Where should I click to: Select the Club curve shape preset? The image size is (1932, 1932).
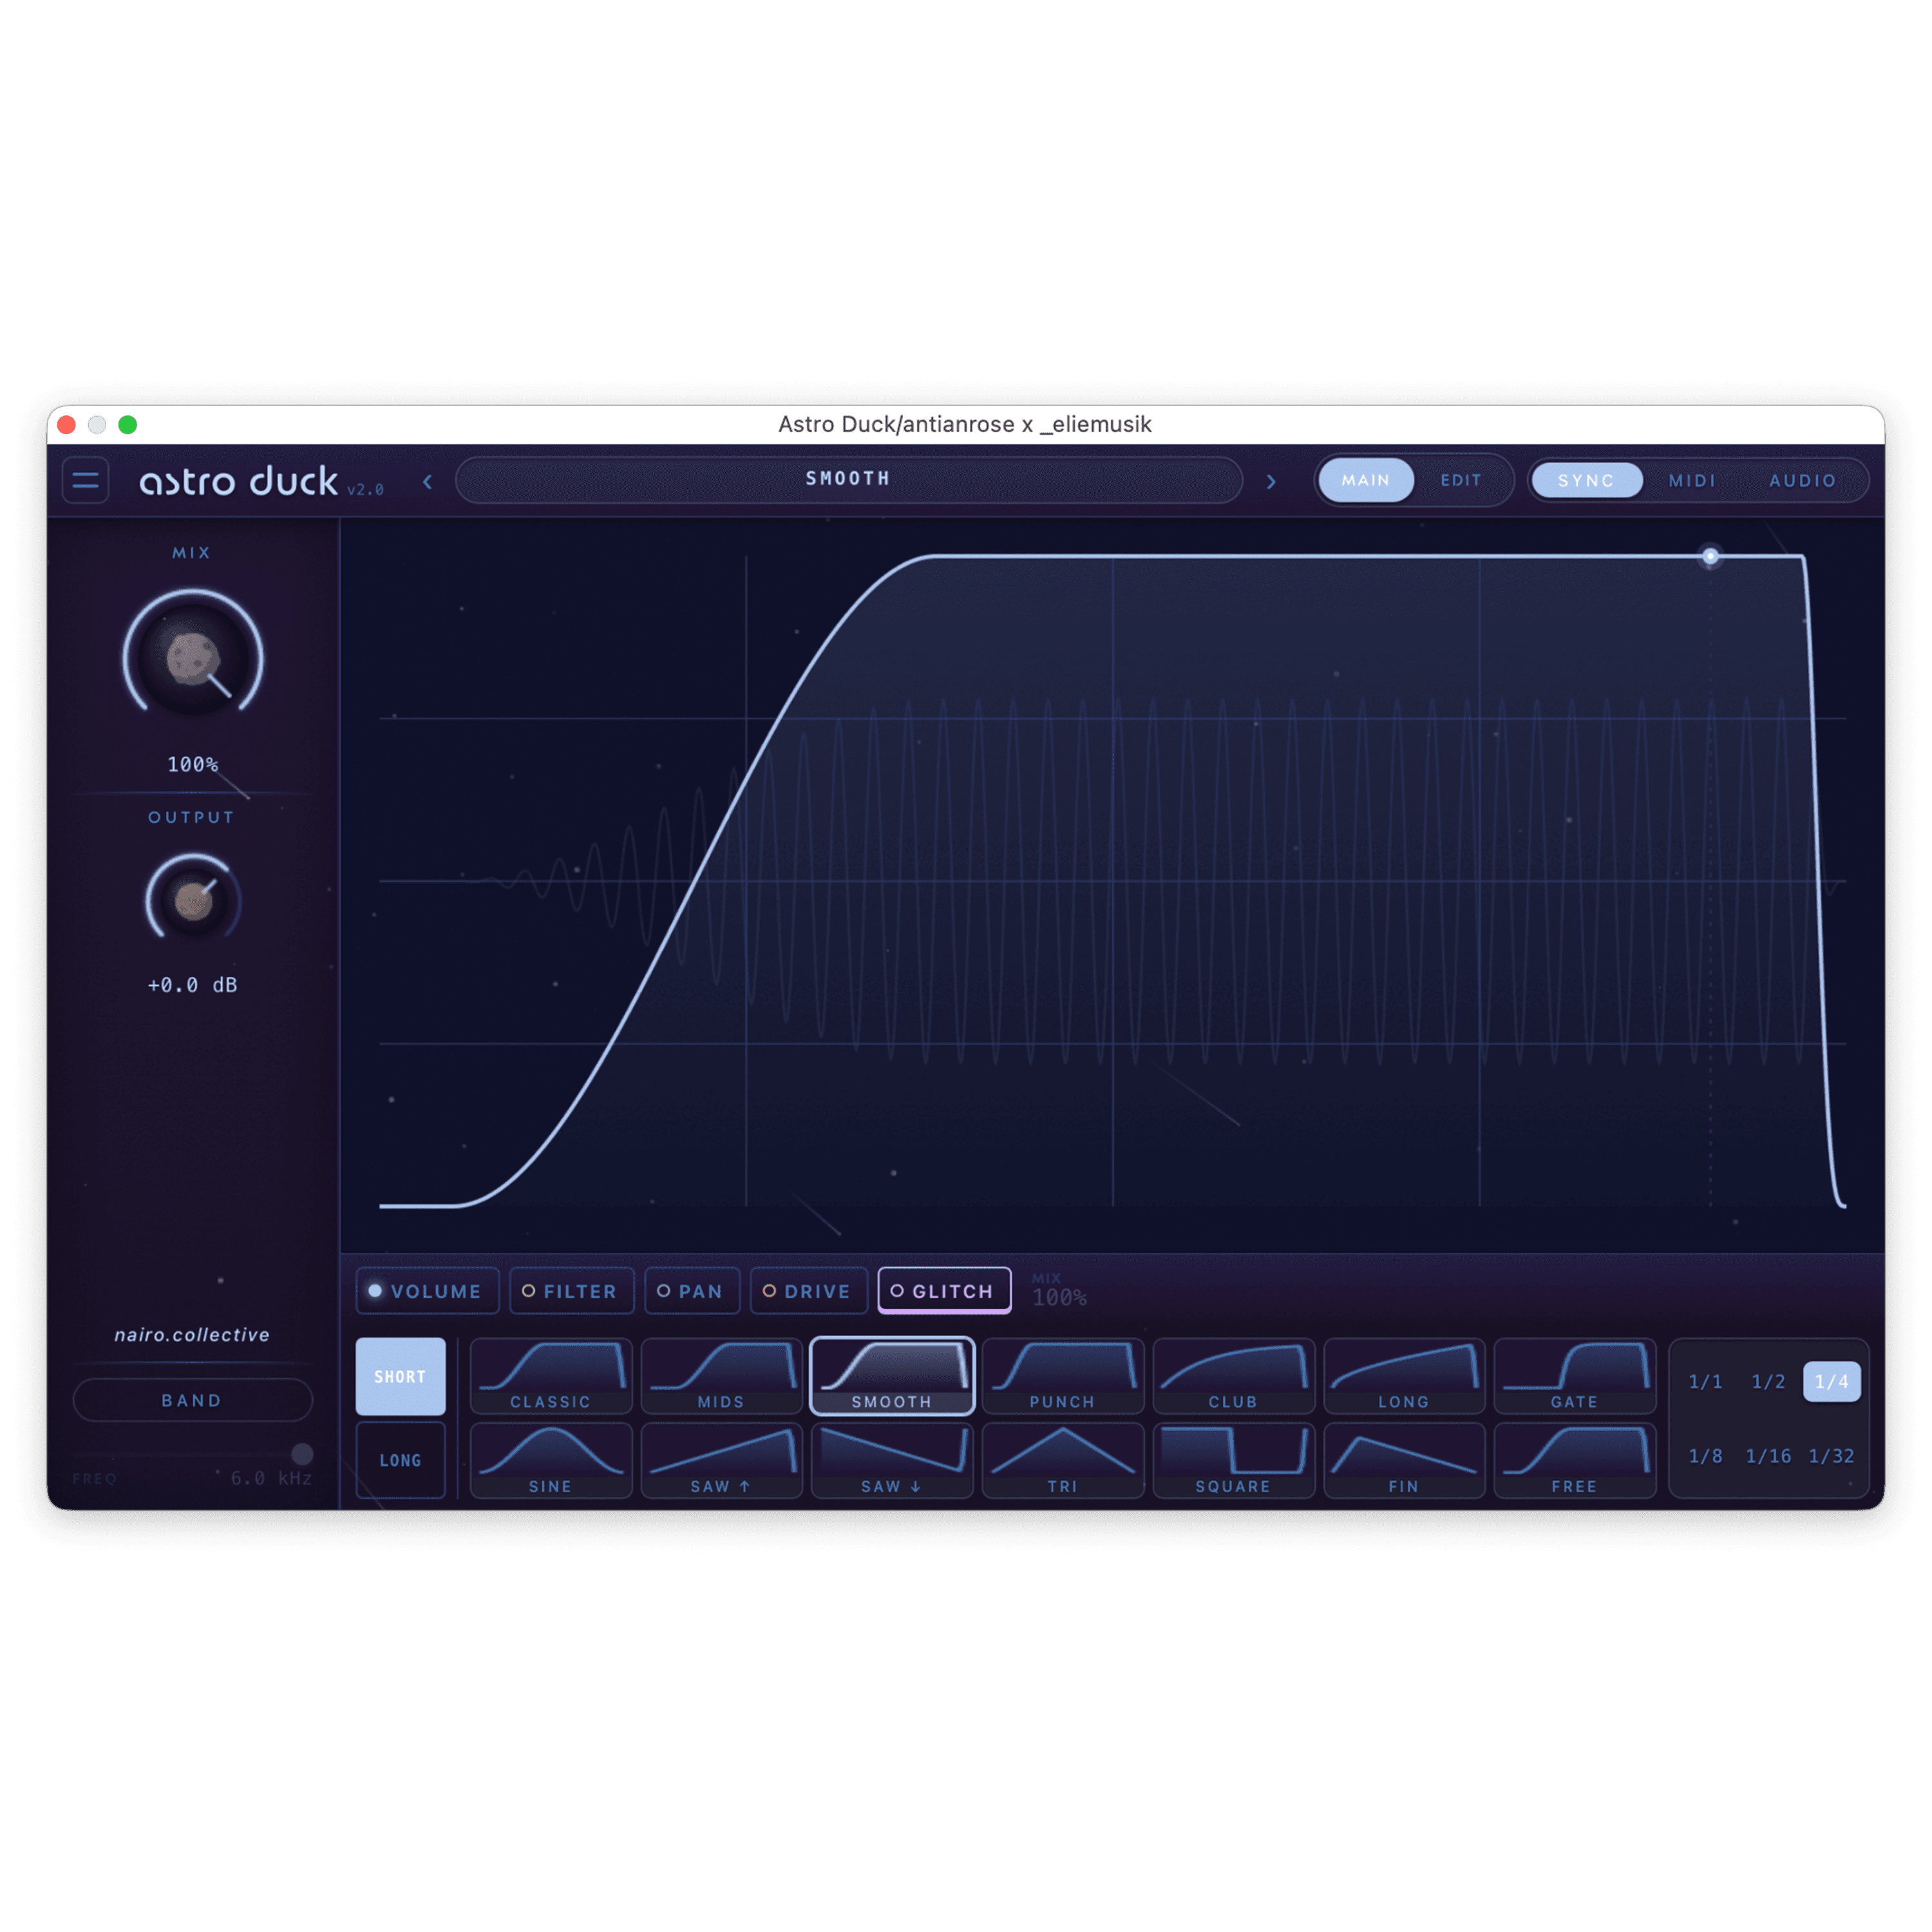pyautogui.click(x=1233, y=1376)
